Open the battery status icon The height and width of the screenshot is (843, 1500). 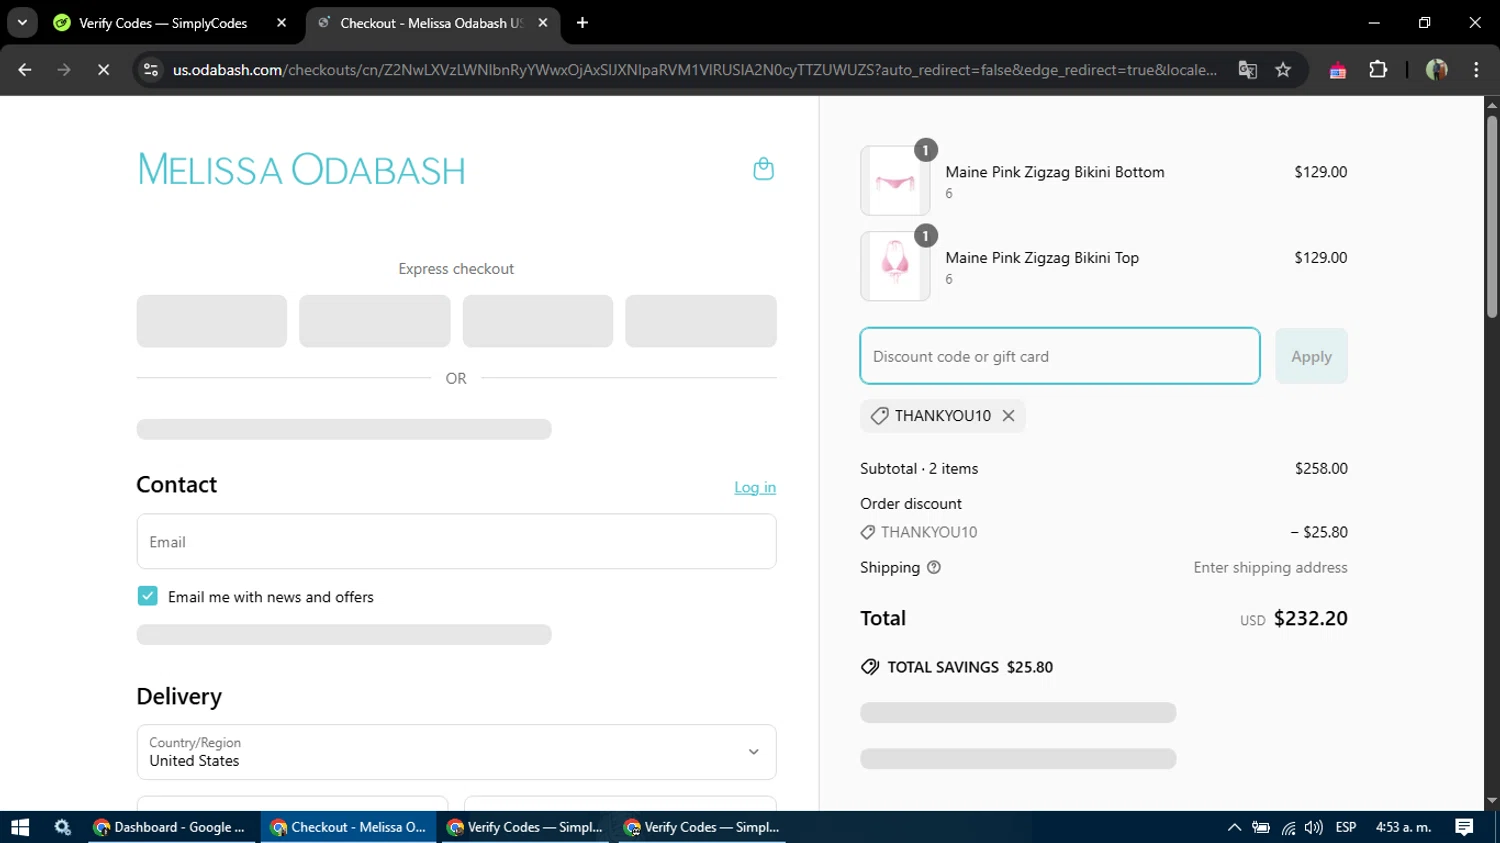click(x=1261, y=827)
